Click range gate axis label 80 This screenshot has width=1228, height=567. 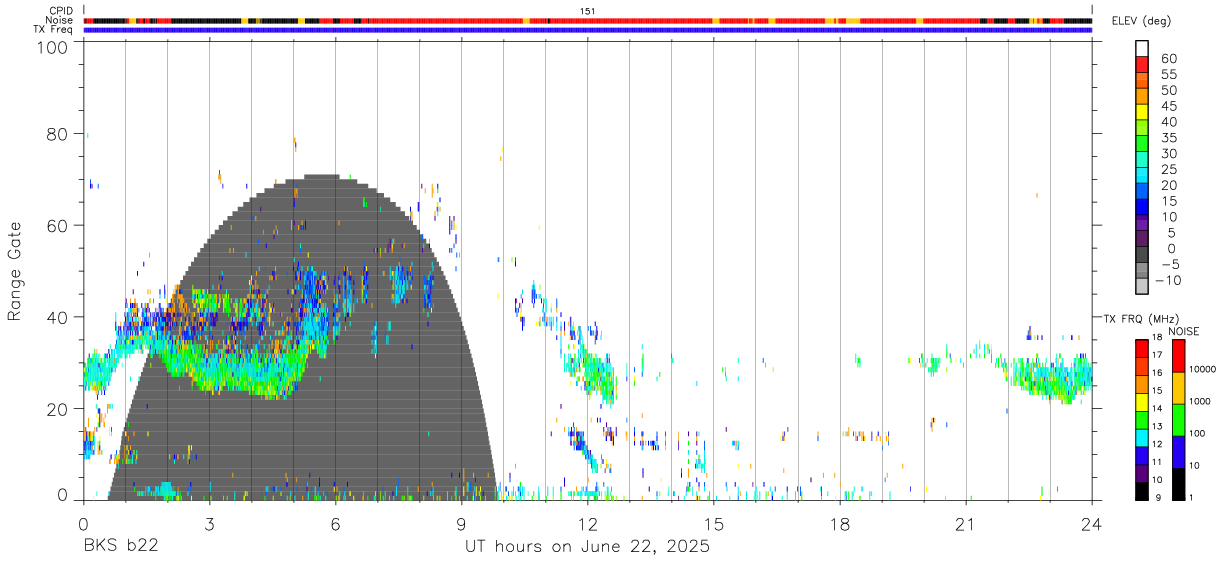[x=58, y=133]
